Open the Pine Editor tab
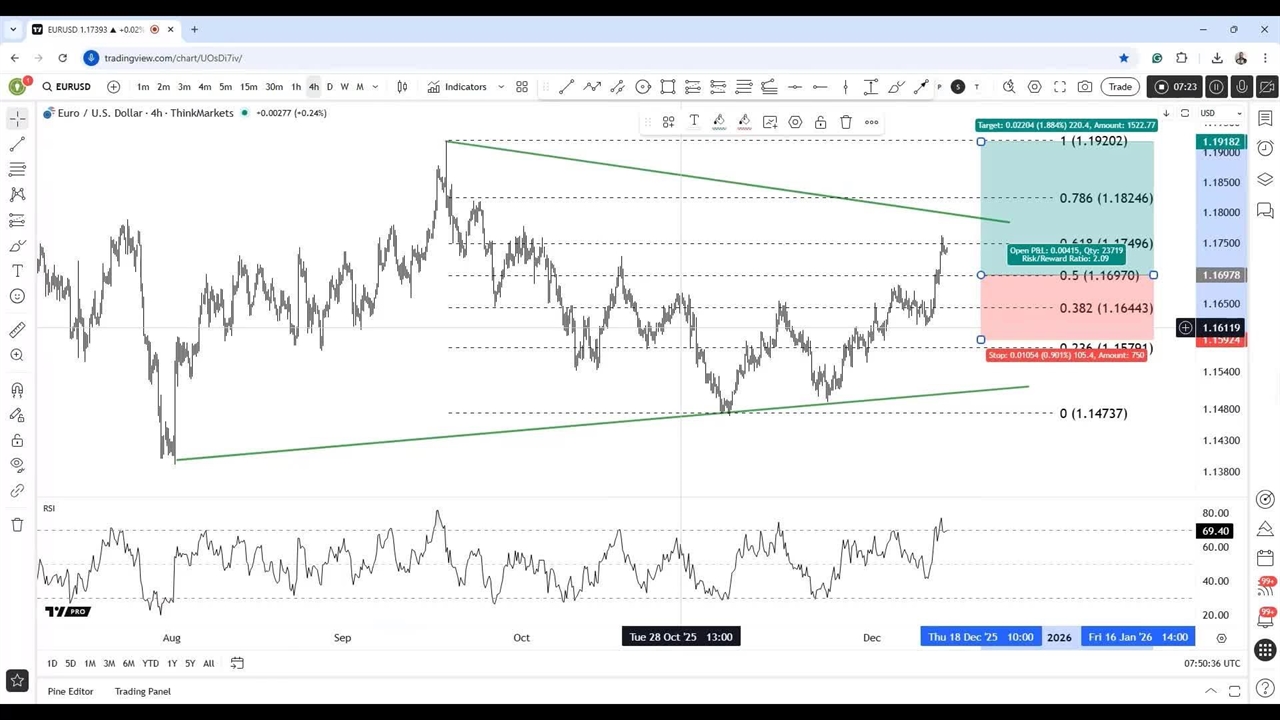Viewport: 1280px width, 720px height. click(70, 691)
